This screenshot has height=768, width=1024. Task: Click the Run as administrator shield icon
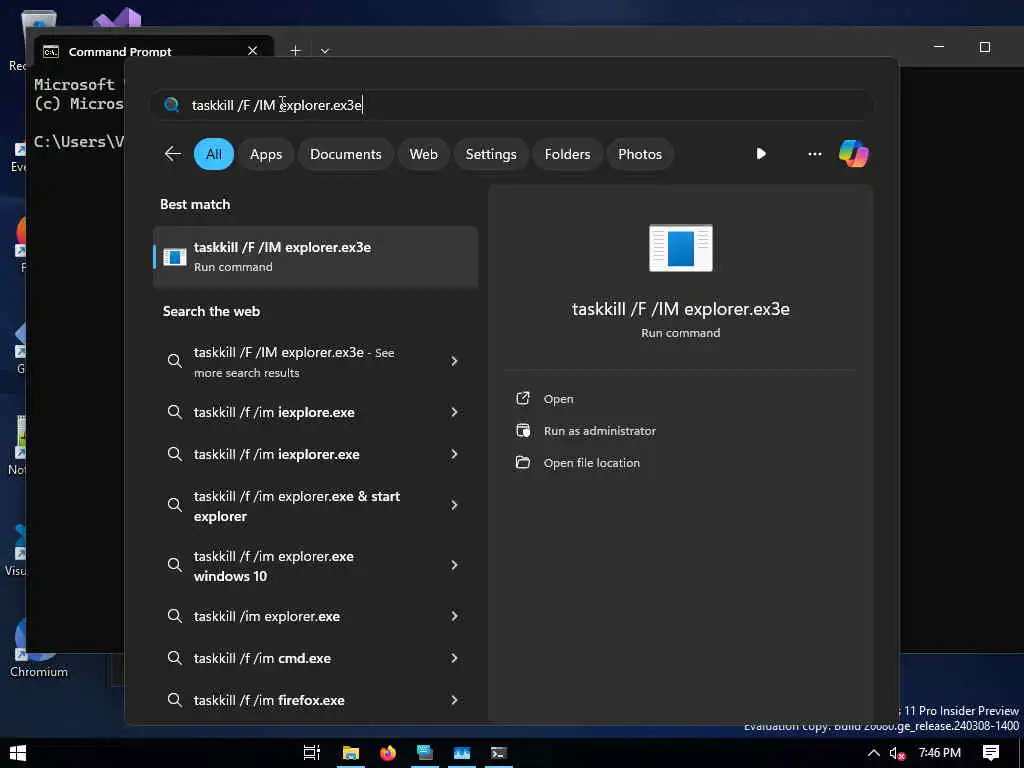click(x=523, y=430)
